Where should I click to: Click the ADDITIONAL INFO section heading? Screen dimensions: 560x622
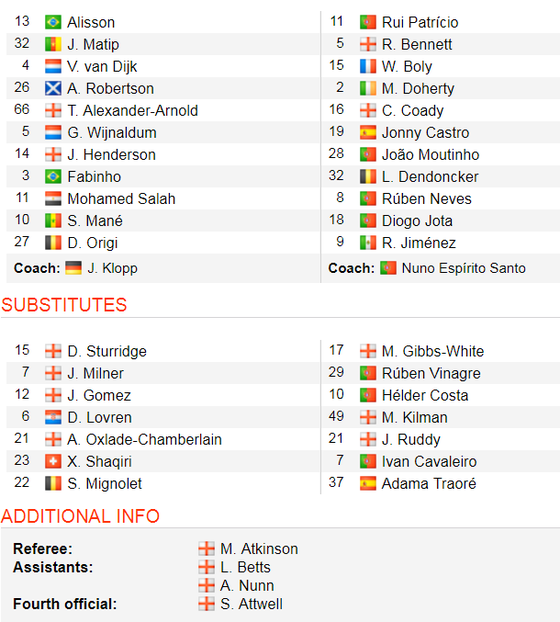click(x=80, y=516)
